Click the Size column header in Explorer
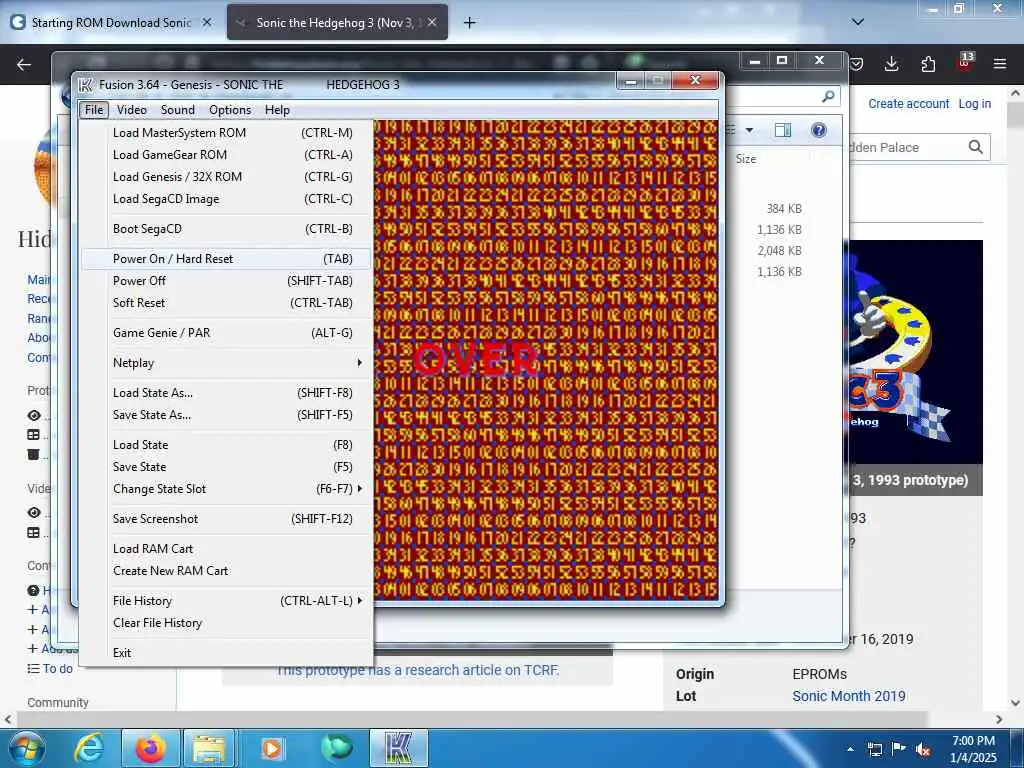Image resolution: width=1024 pixels, height=768 pixels. click(746, 159)
